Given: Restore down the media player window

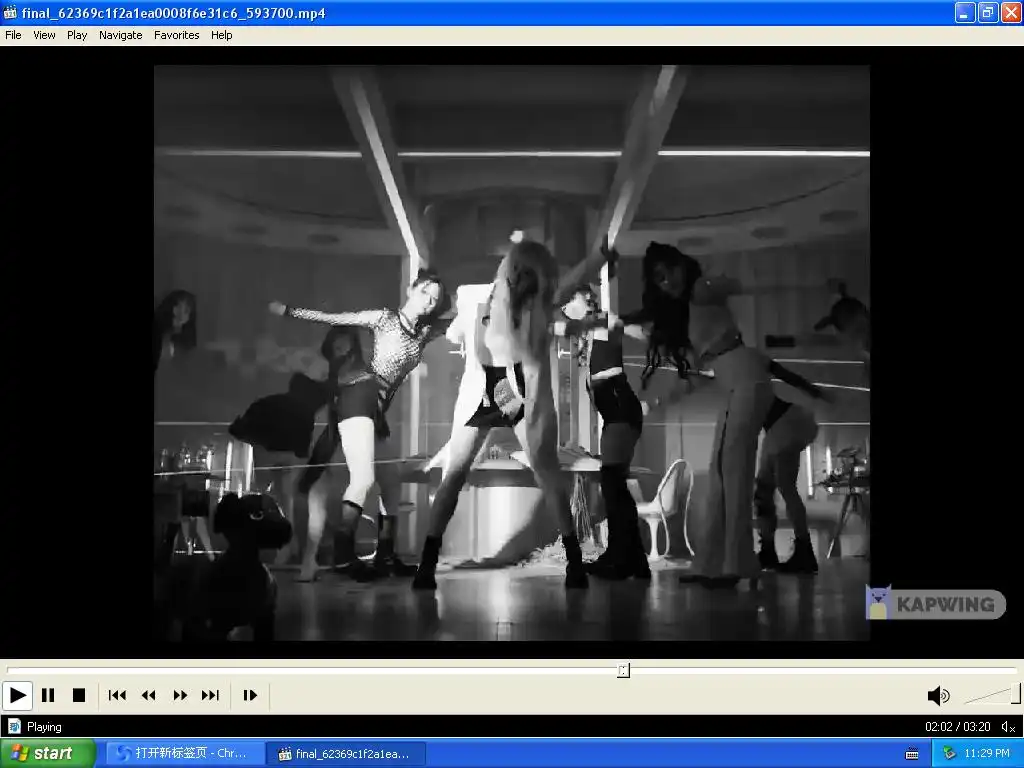Looking at the screenshot, I should [988, 12].
